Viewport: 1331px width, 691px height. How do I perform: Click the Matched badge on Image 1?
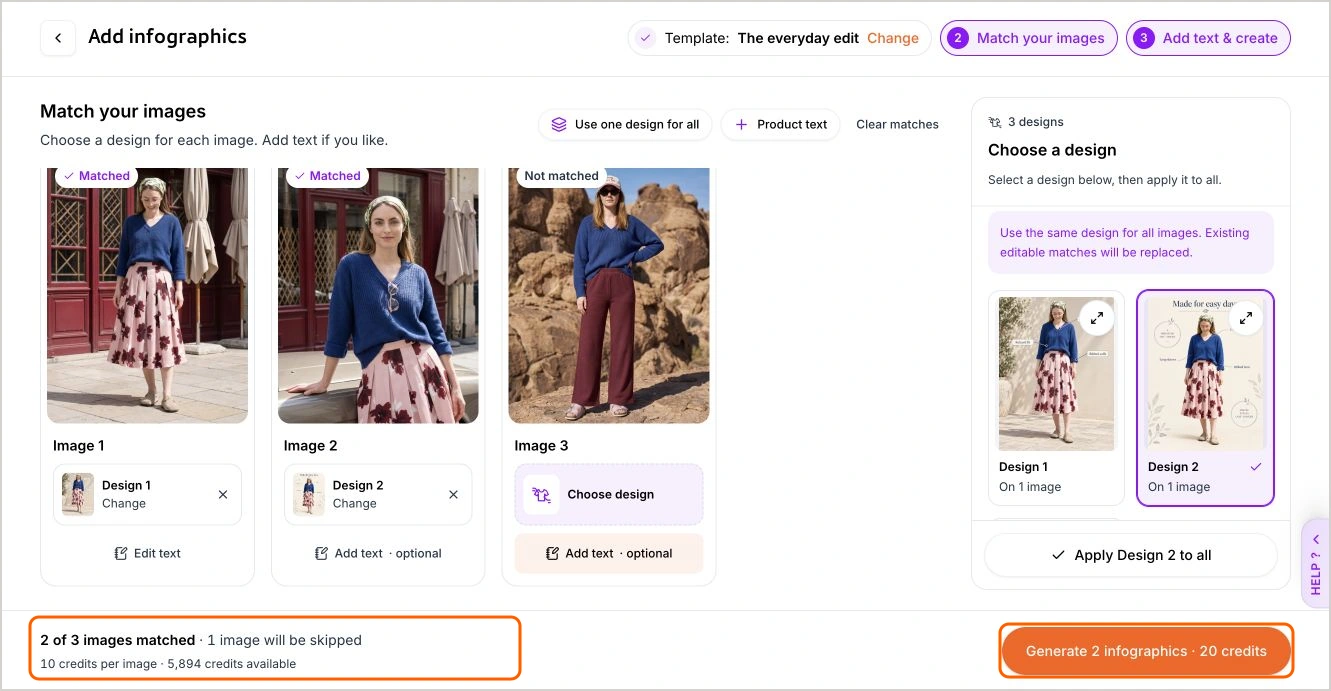[x=96, y=176]
